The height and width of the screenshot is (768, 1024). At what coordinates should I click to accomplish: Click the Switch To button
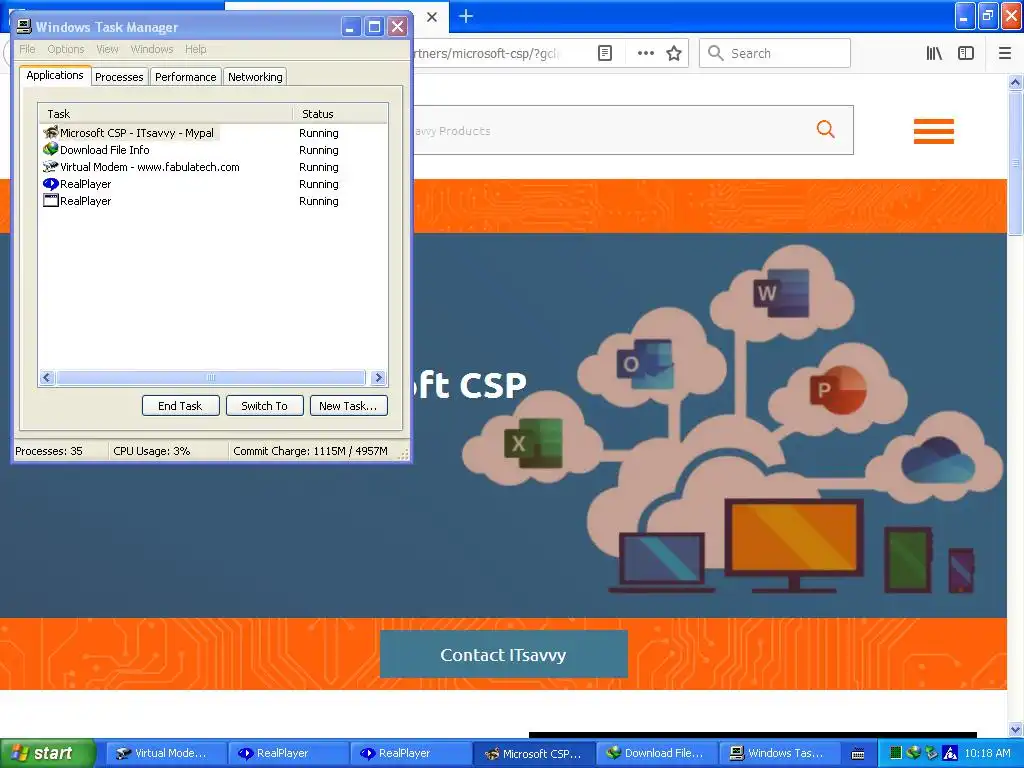pyautogui.click(x=264, y=406)
